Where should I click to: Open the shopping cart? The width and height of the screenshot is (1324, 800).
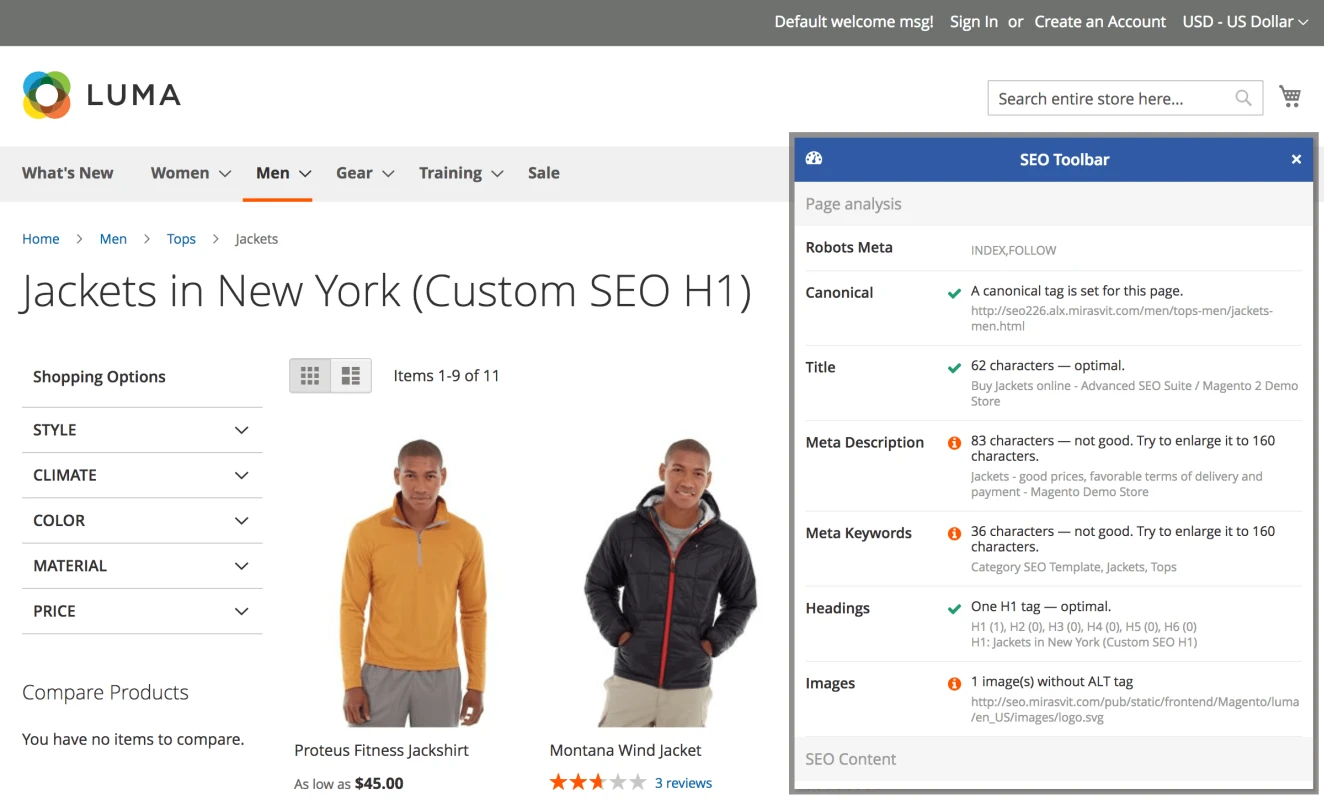pos(1290,96)
